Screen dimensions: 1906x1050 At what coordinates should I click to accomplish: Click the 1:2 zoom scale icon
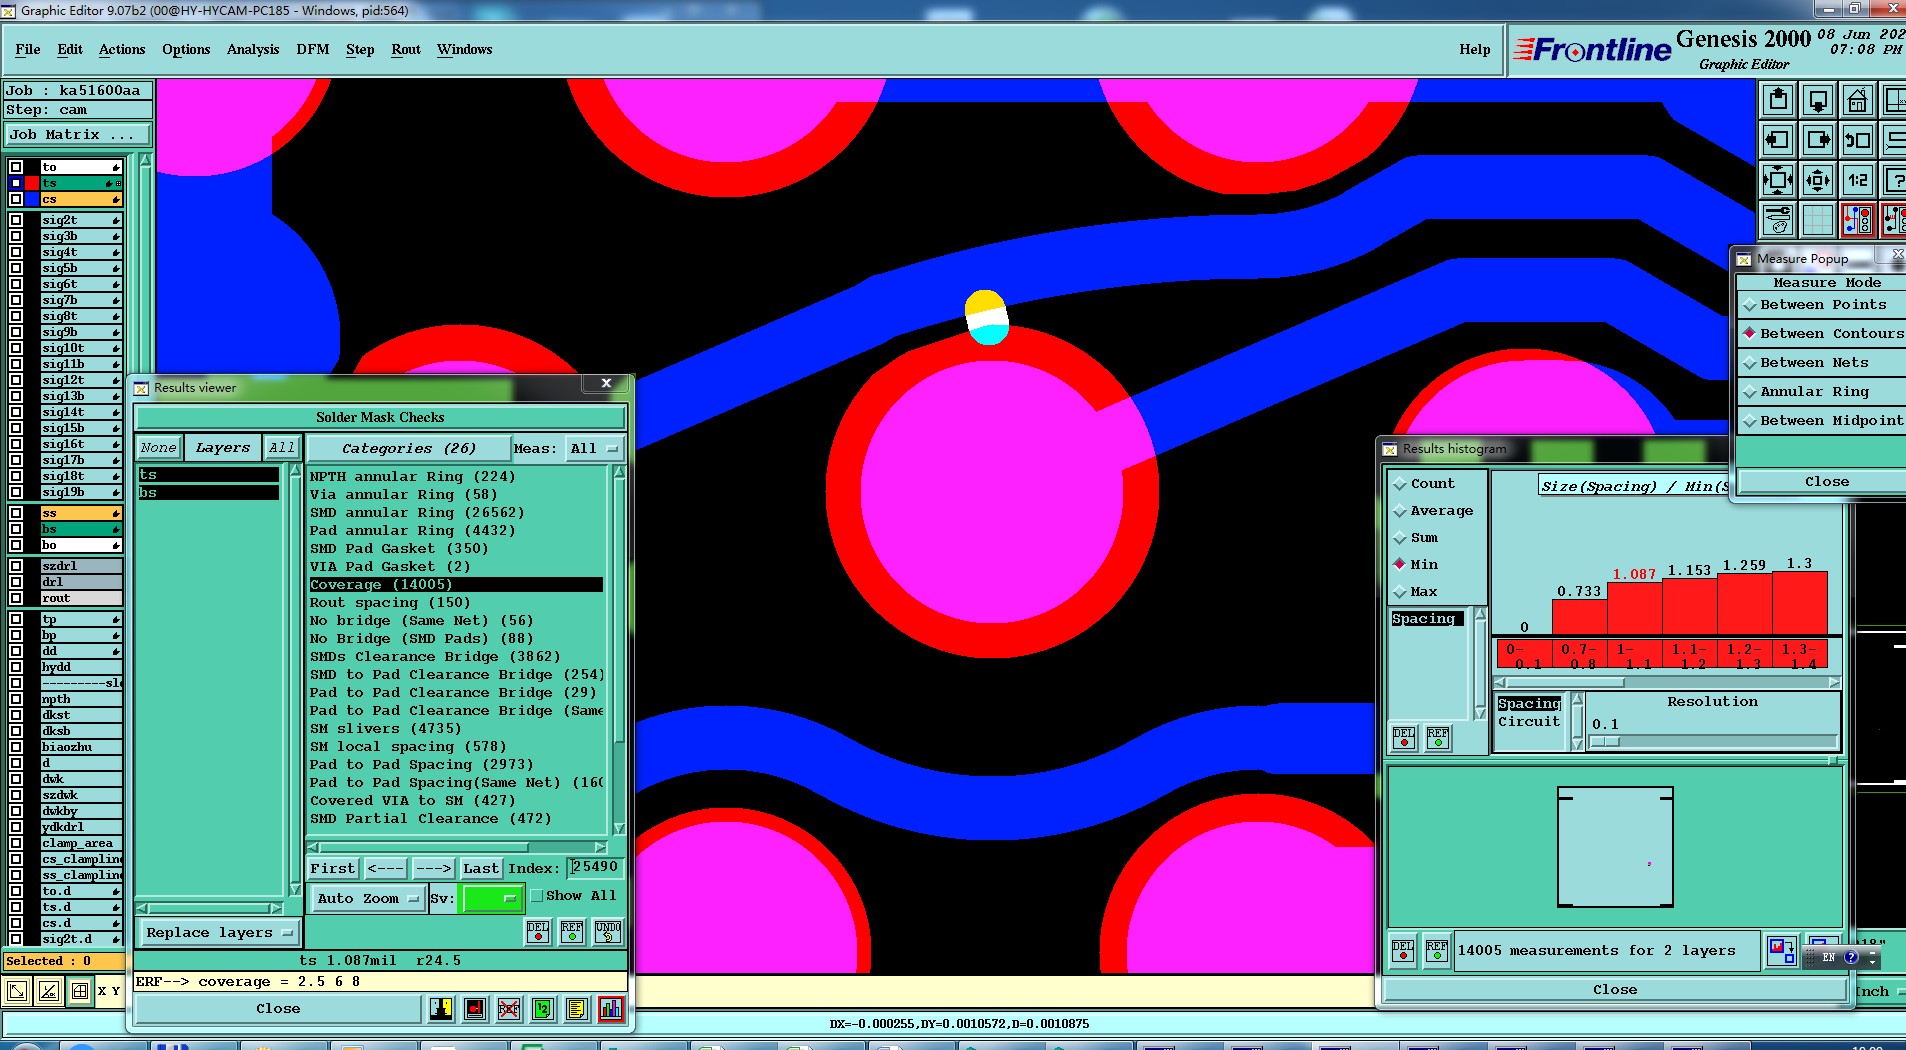click(x=1858, y=180)
